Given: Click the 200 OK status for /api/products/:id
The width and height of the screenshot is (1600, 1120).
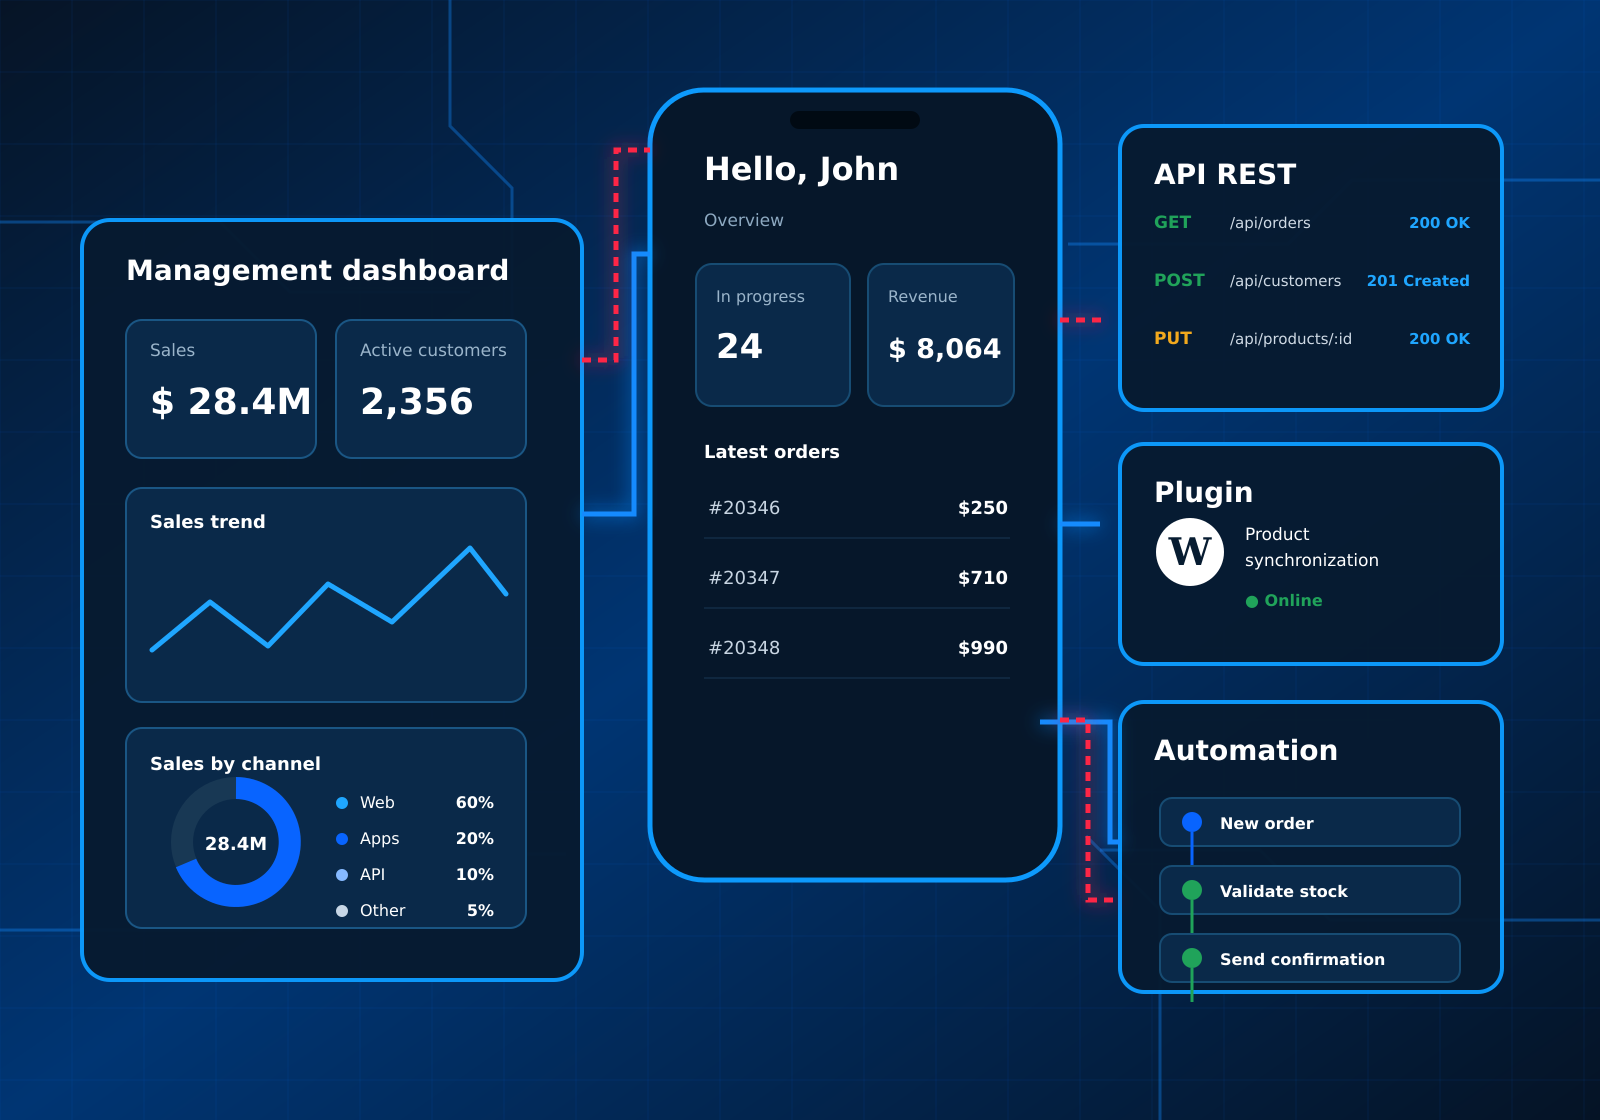Looking at the screenshot, I should click(1439, 339).
